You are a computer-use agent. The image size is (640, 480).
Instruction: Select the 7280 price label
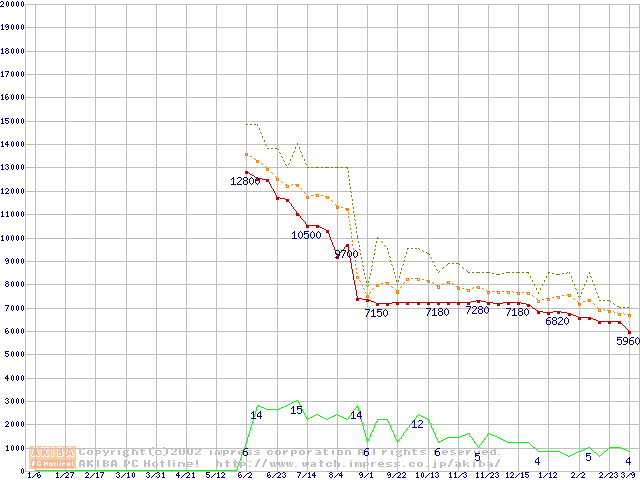pyautogui.click(x=477, y=311)
